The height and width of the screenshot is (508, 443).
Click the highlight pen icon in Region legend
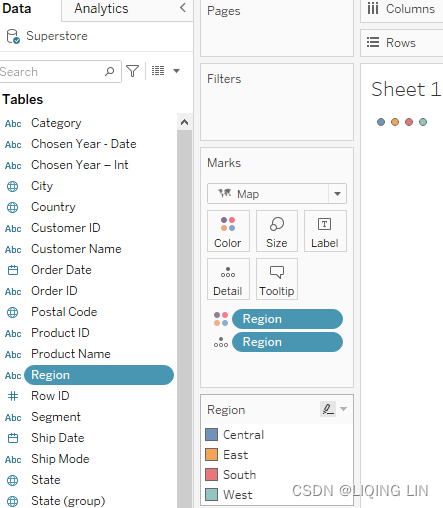point(328,409)
